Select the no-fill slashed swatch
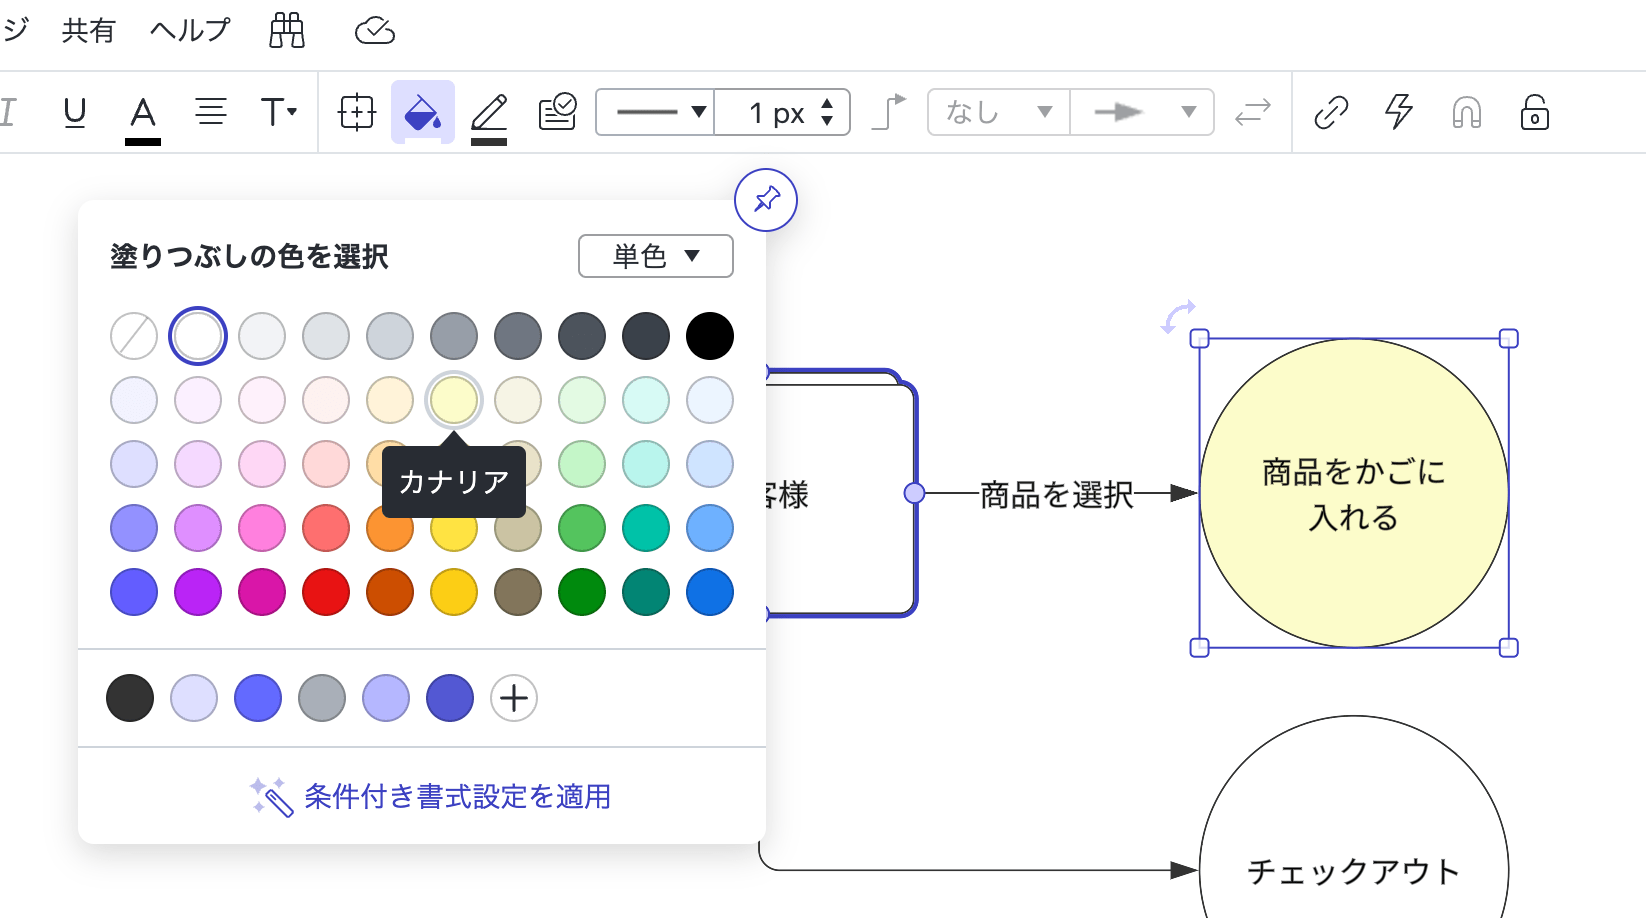Viewport: 1646px width, 918px height. pyautogui.click(x=134, y=336)
